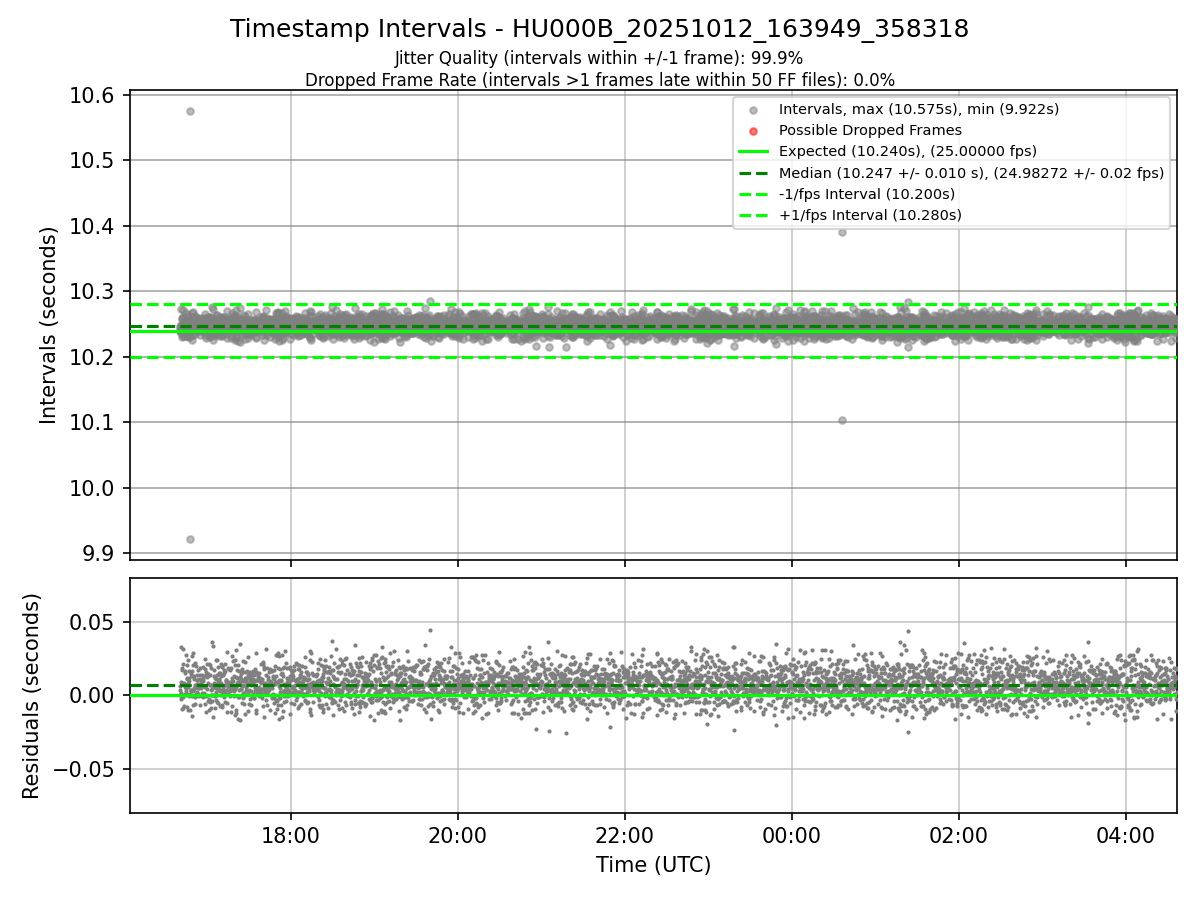Click the outlier point near 10.39s after 00:00
This screenshot has width=1200, height=900.
(842, 232)
